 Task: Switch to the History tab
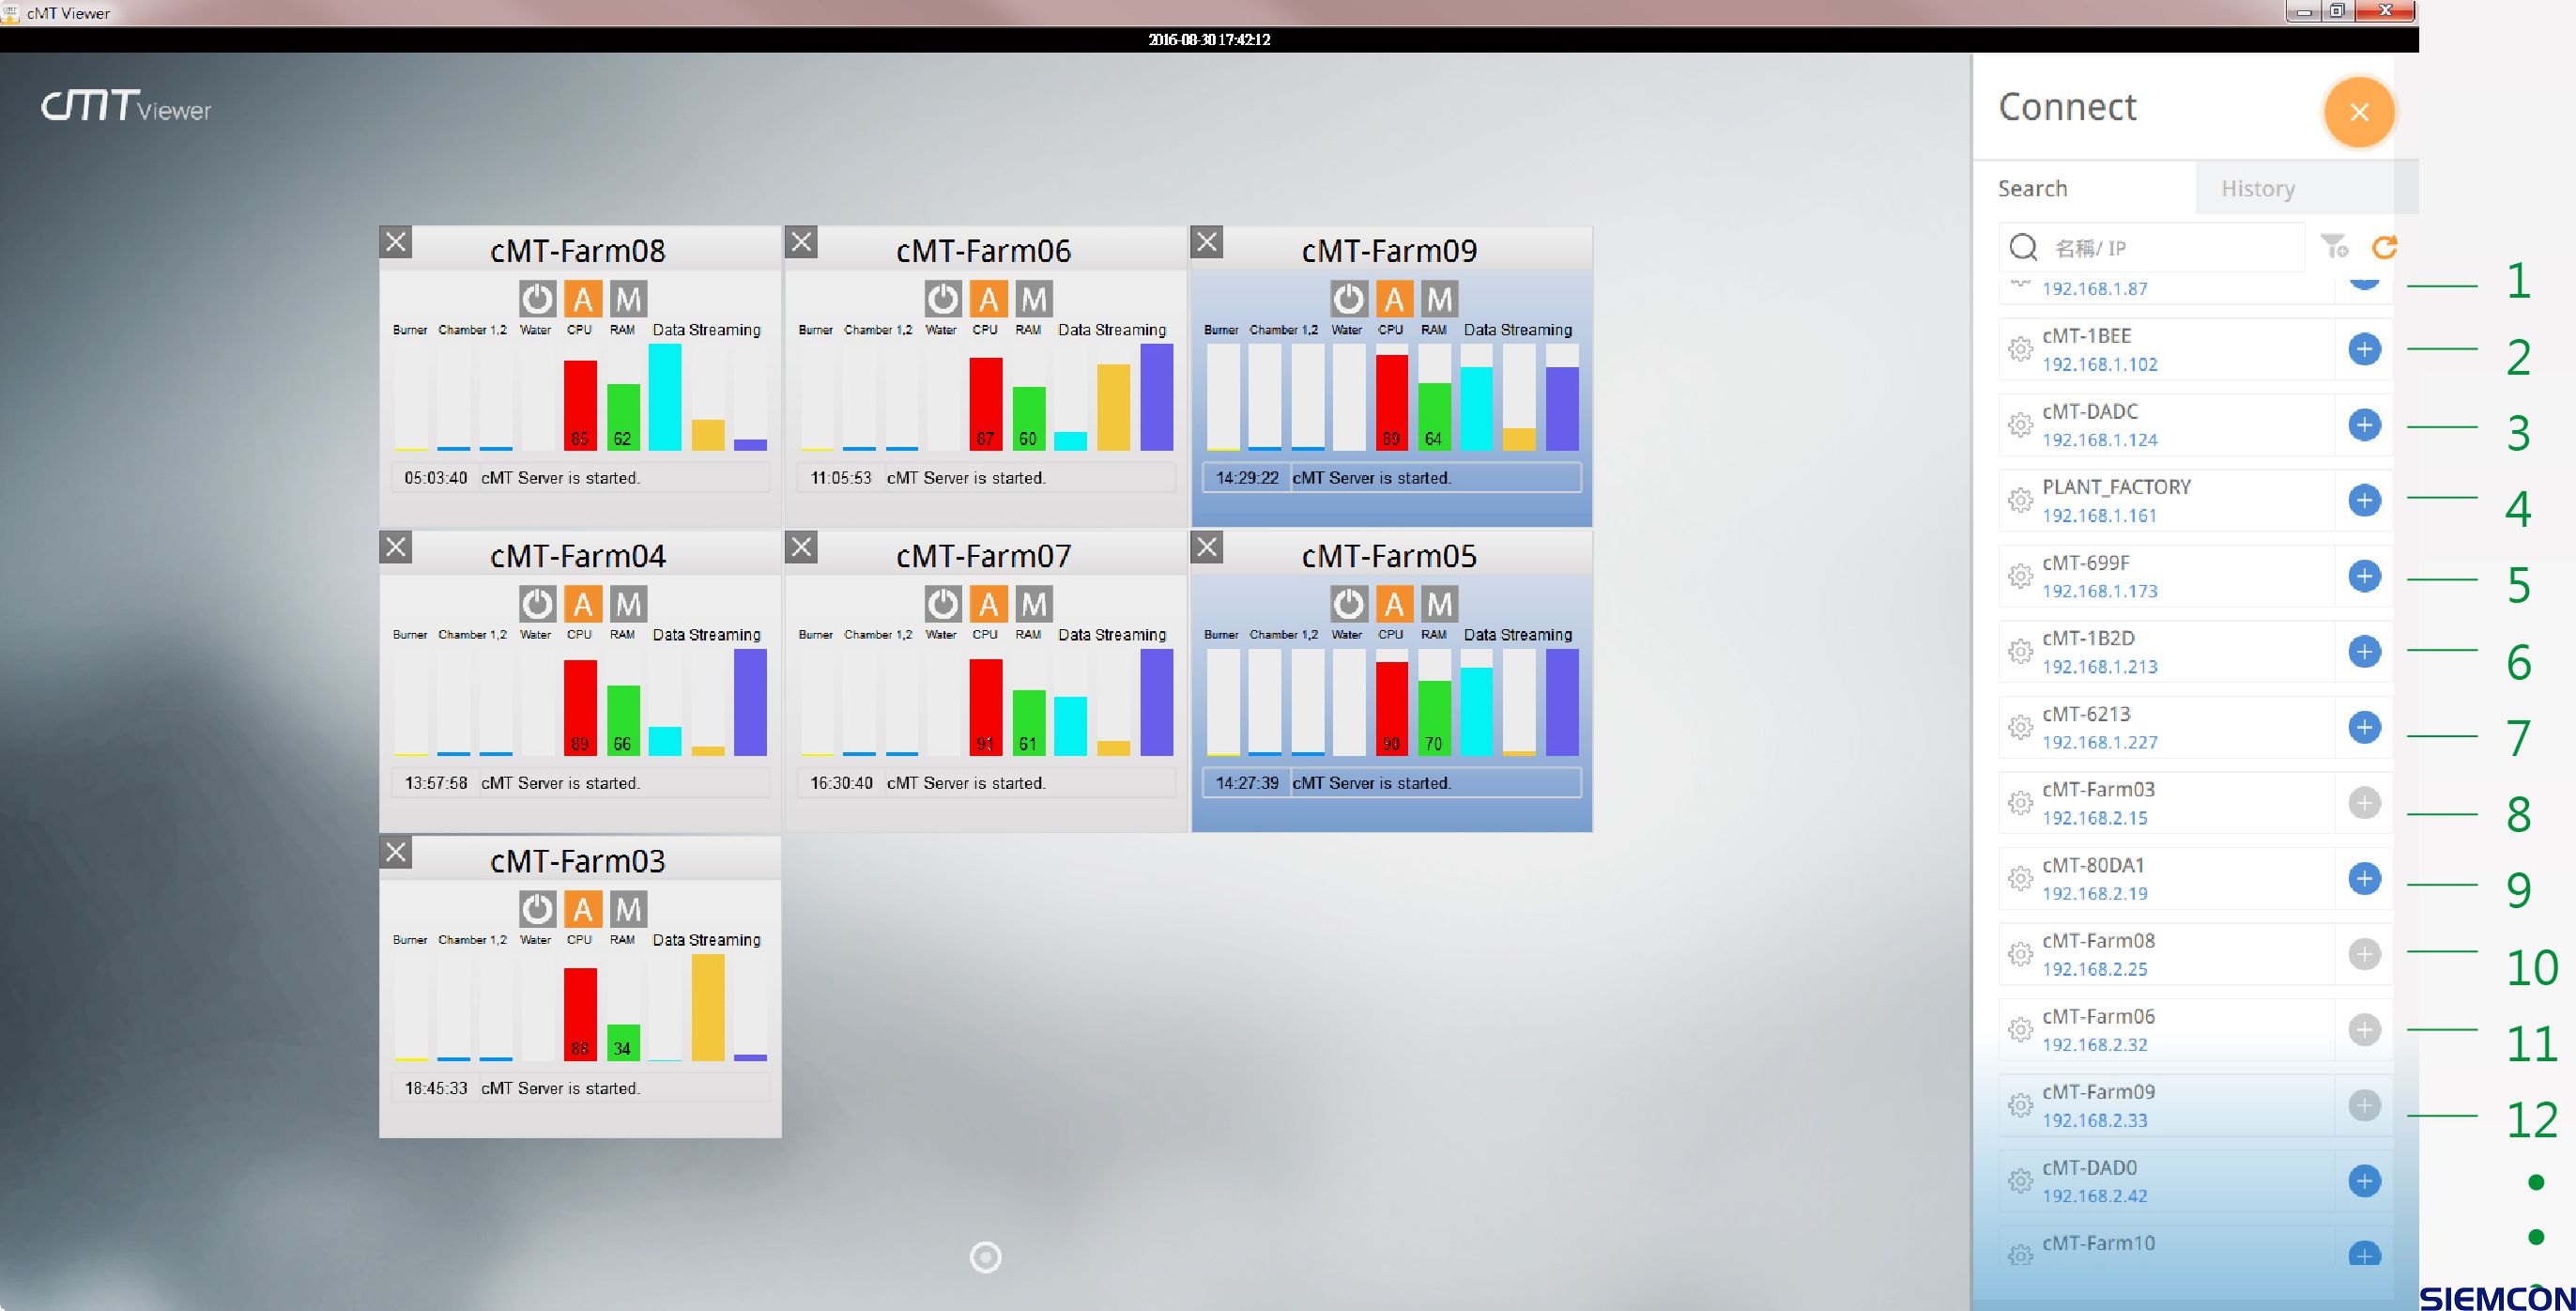(2257, 188)
